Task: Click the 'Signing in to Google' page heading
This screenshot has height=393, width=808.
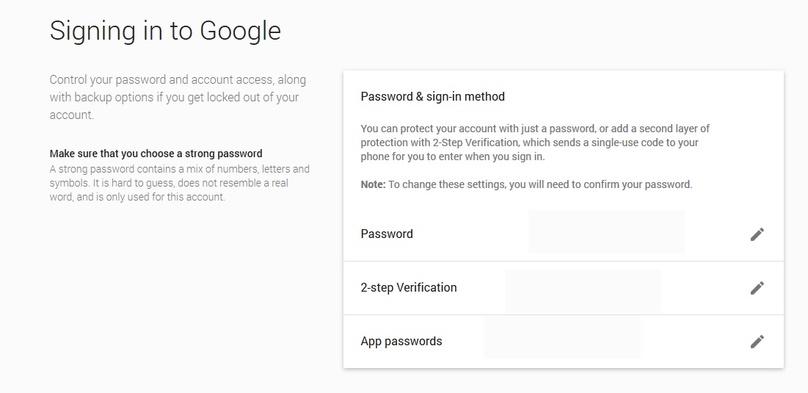Action: click(165, 30)
